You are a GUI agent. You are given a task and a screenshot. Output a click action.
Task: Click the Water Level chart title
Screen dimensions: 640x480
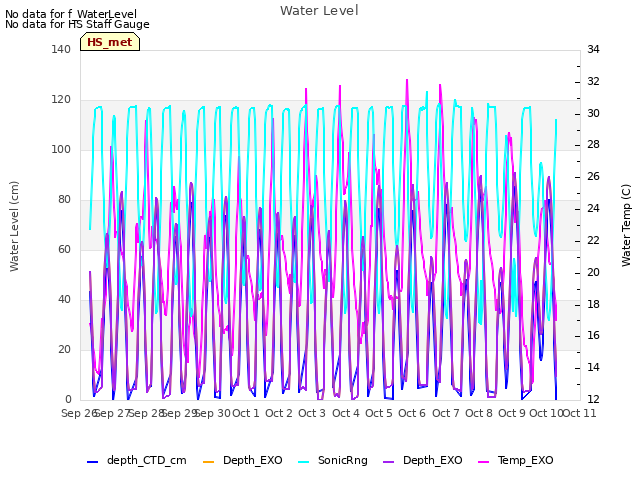click(x=319, y=10)
